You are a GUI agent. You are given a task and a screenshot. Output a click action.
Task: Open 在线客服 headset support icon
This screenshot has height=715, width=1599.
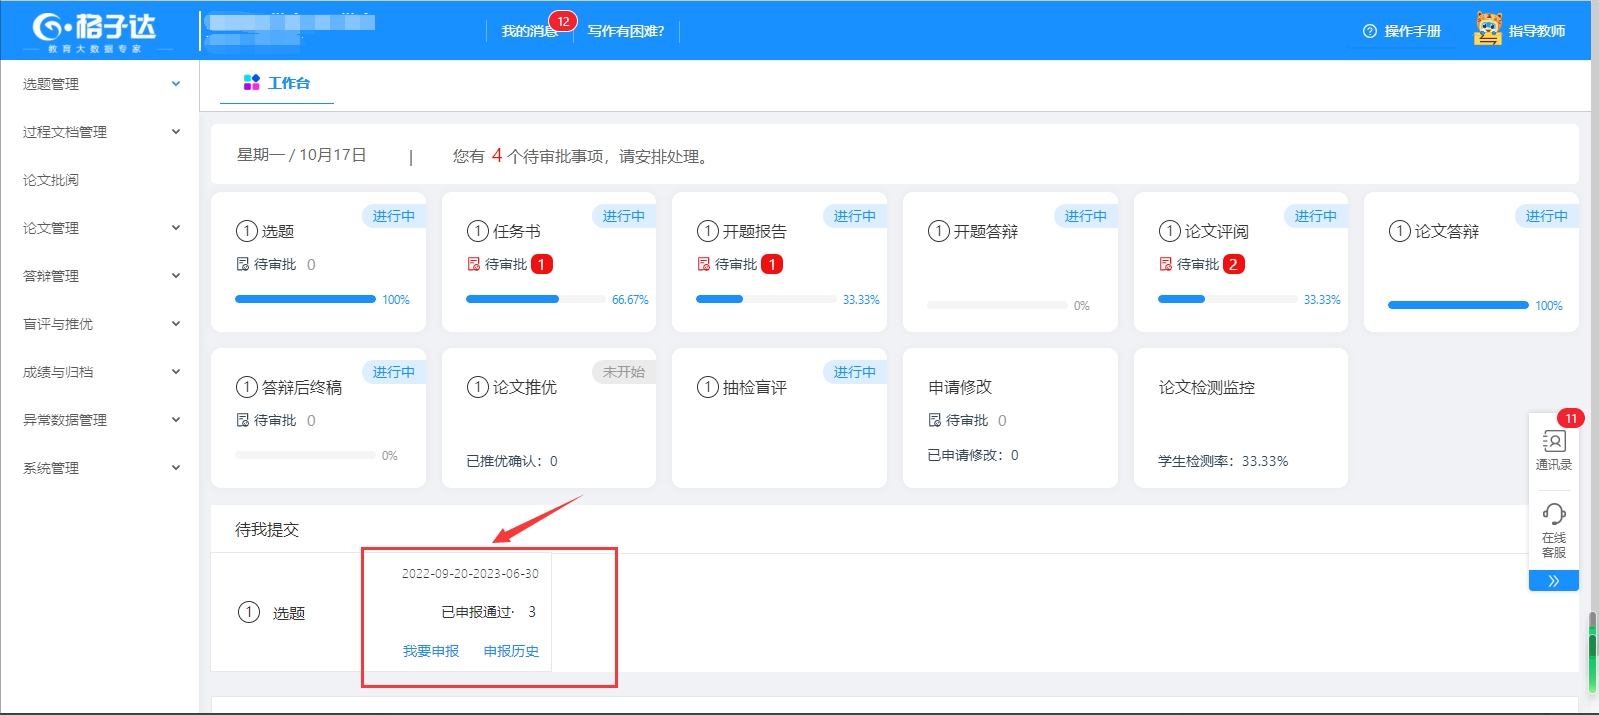(1553, 514)
